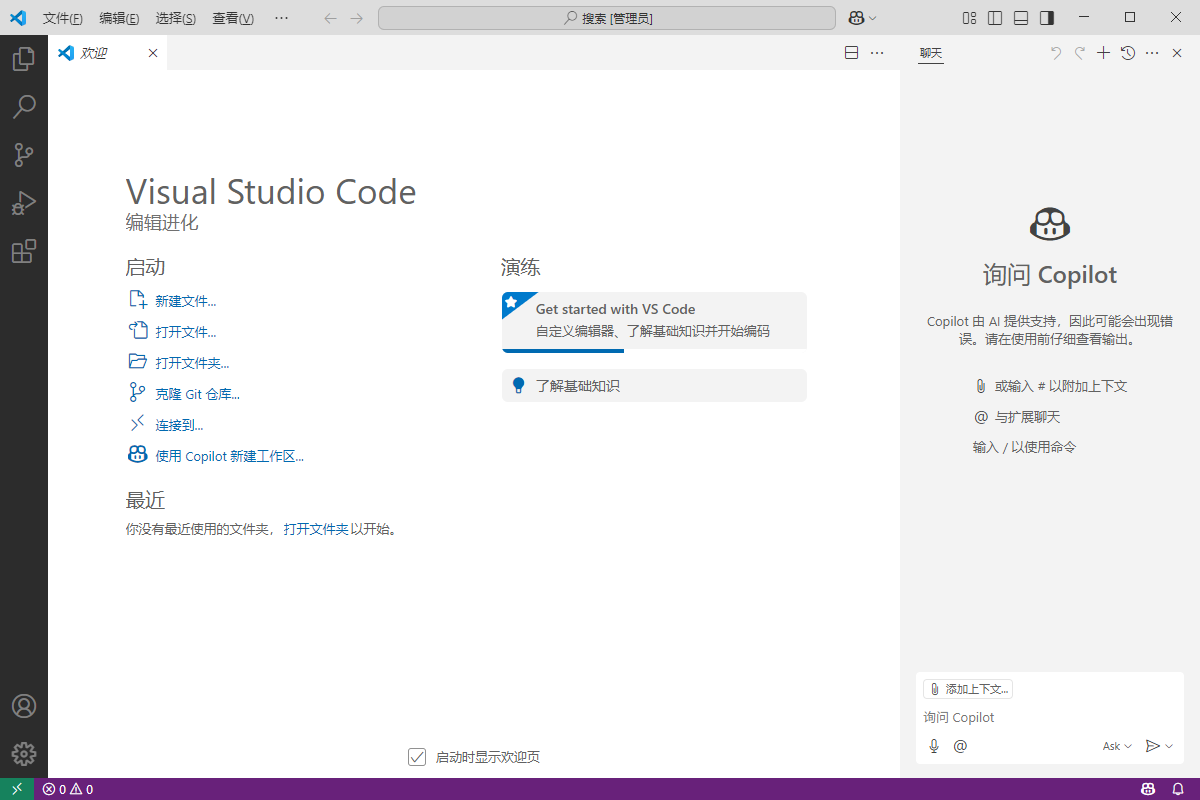The width and height of the screenshot is (1200, 800).
Task: Click the @ mention icon in chat input
Action: point(960,746)
